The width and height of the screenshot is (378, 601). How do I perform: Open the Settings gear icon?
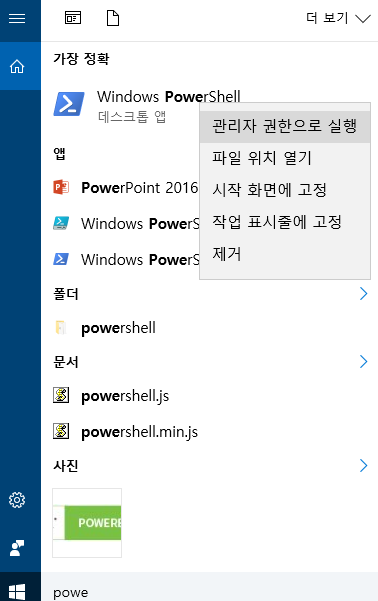point(17,500)
